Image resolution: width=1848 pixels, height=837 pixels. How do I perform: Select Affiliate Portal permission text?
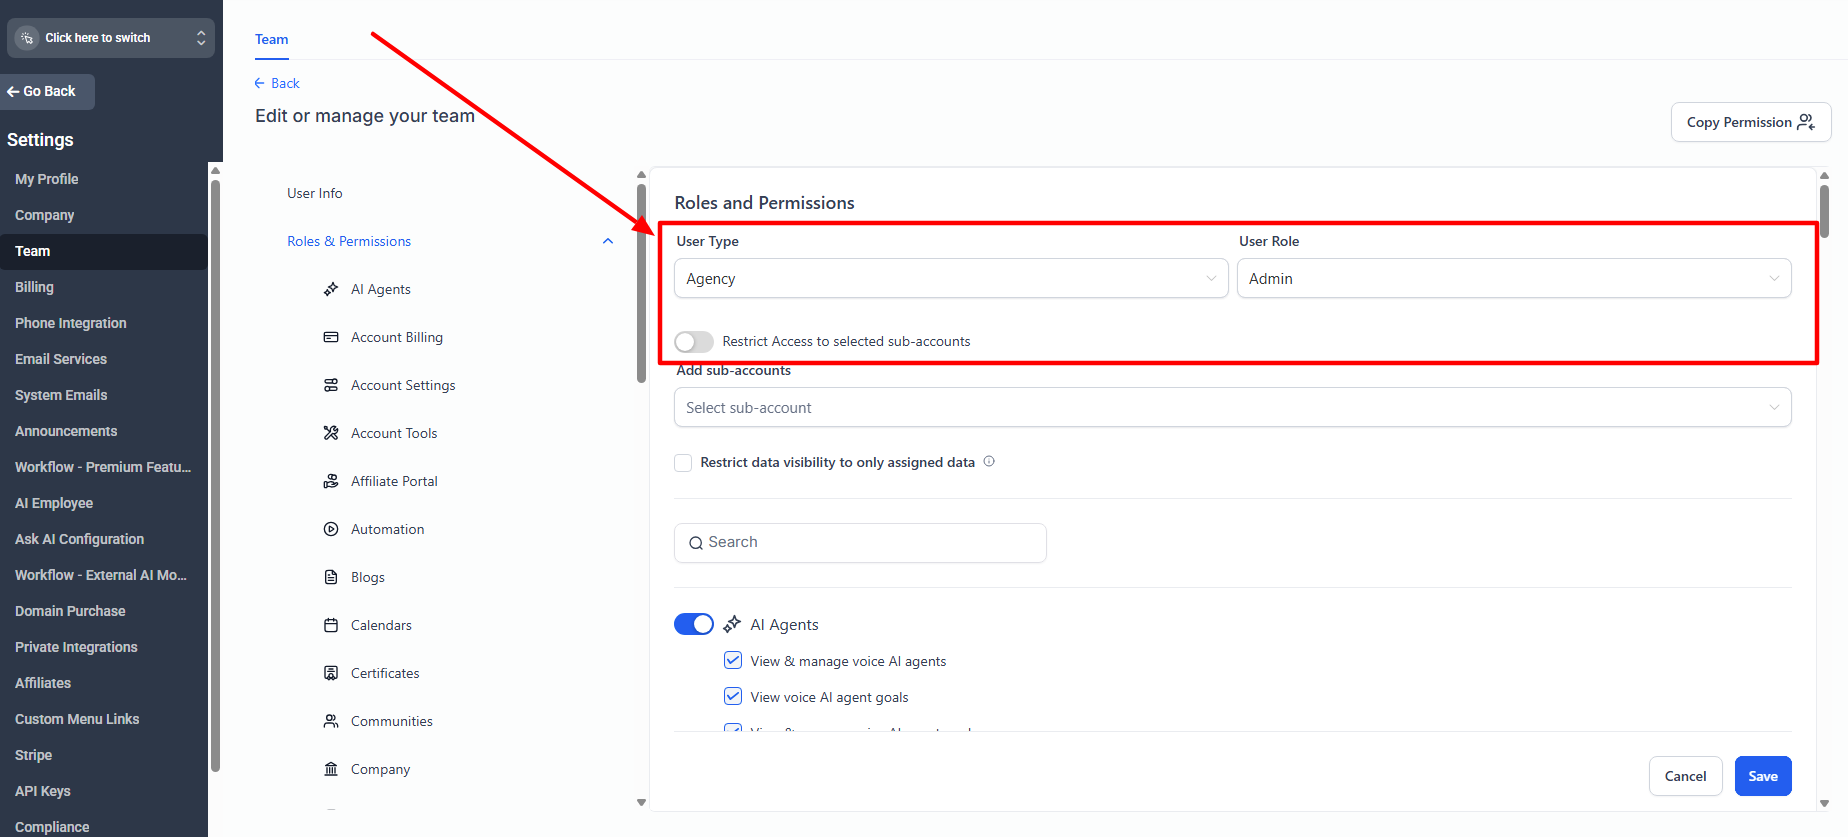(x=394, y=481)
